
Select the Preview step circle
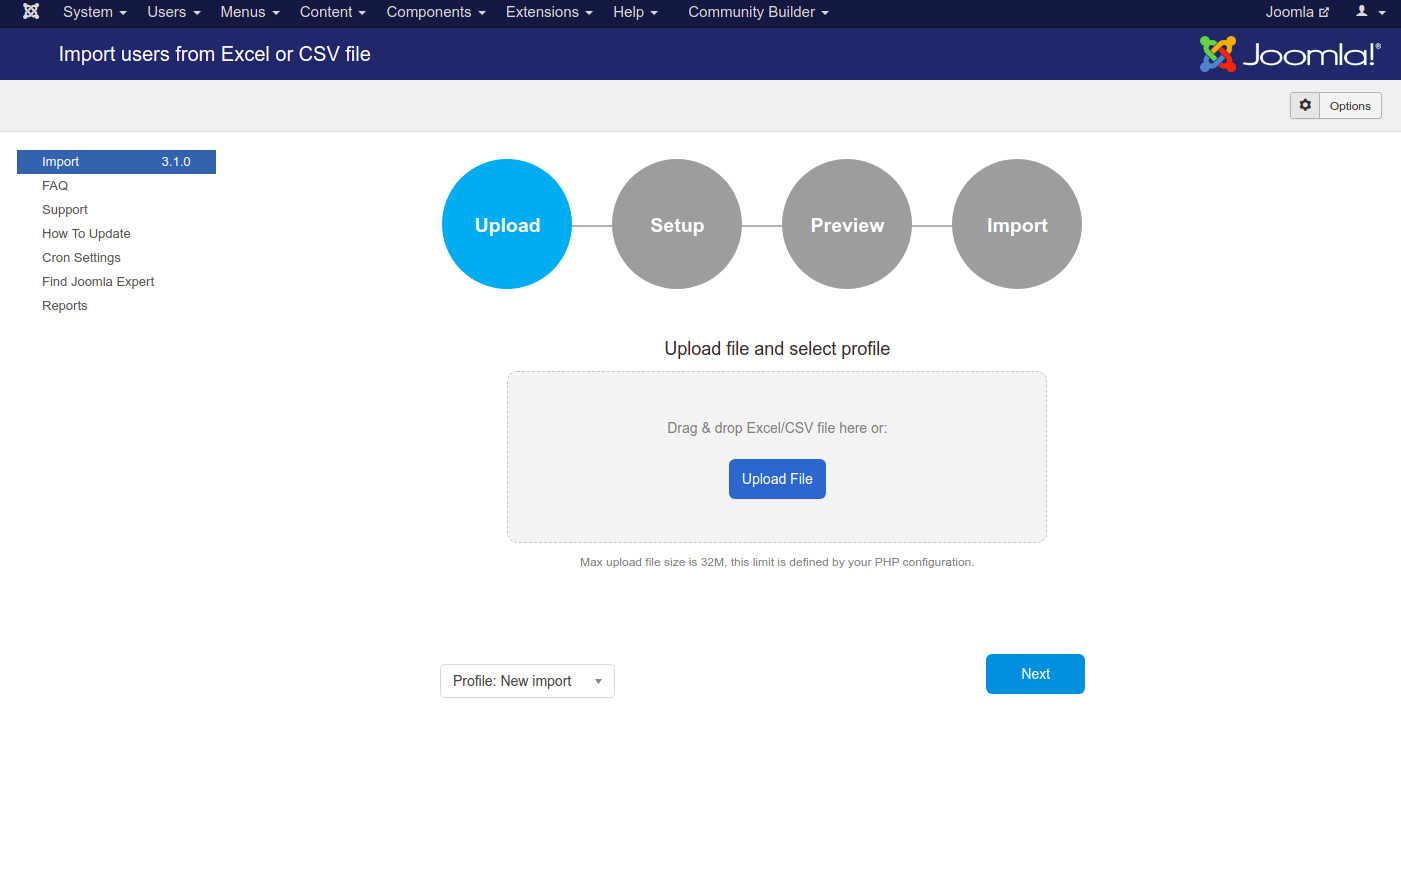(x=847, y=225)
